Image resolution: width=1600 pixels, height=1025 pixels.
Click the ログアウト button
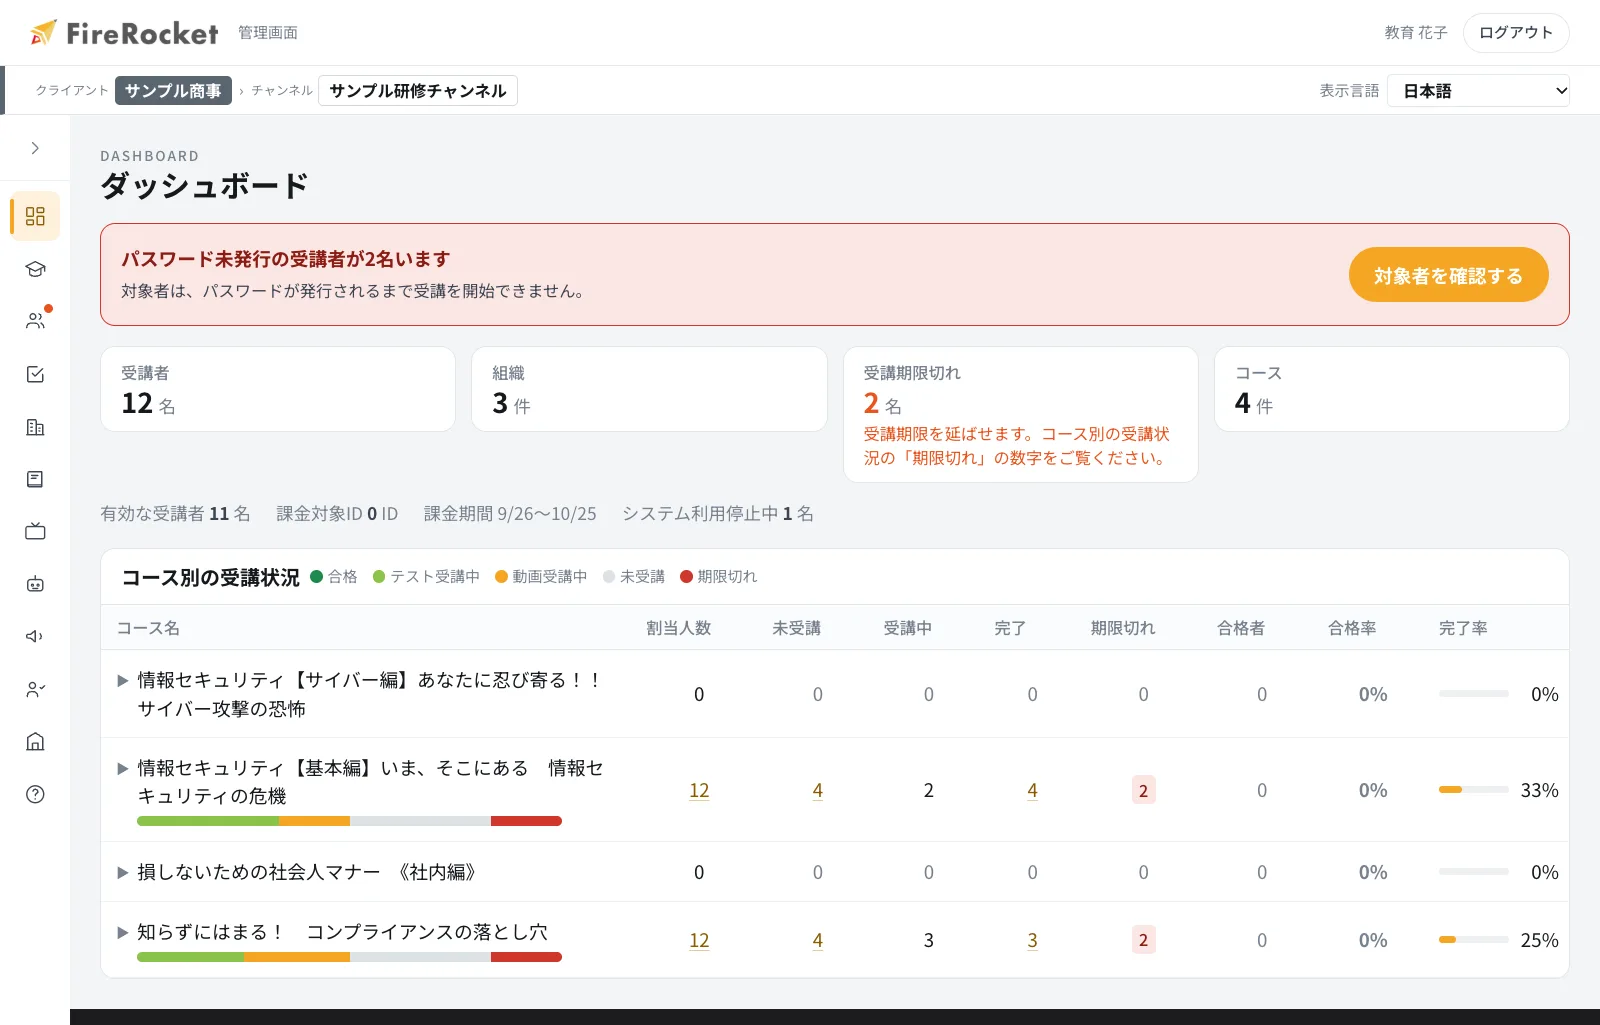pyautogui.click(x=1516, y=33)
